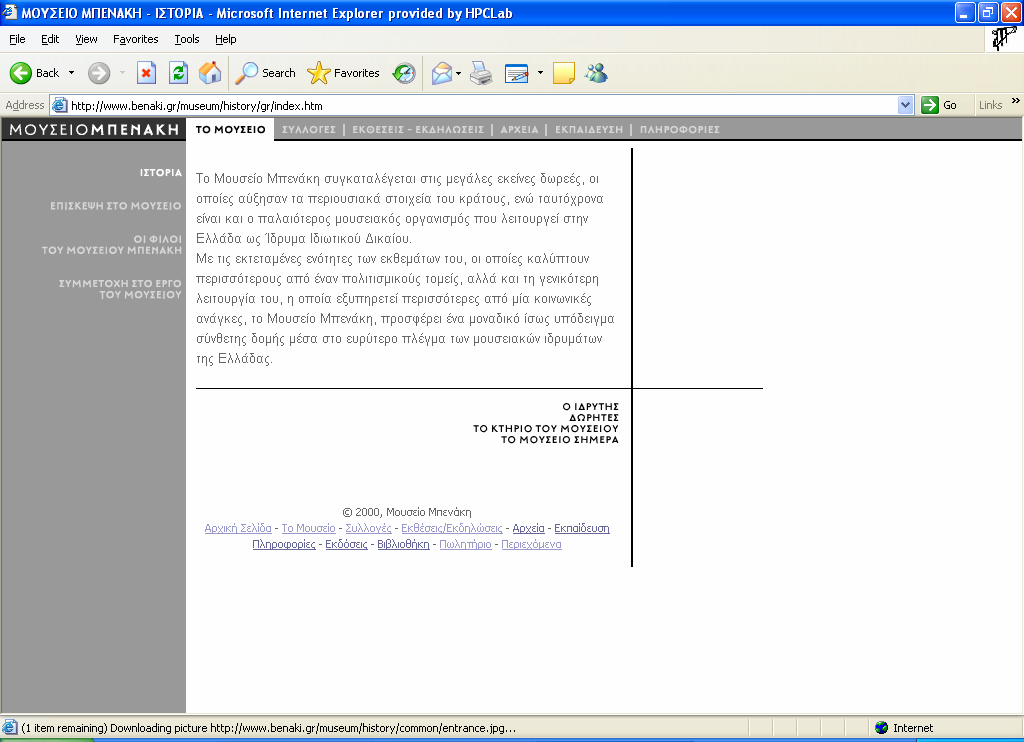This screenshot has width=1024, height=742.
Task: Click the yellow note Discuss icon
Action: [564, 73]
